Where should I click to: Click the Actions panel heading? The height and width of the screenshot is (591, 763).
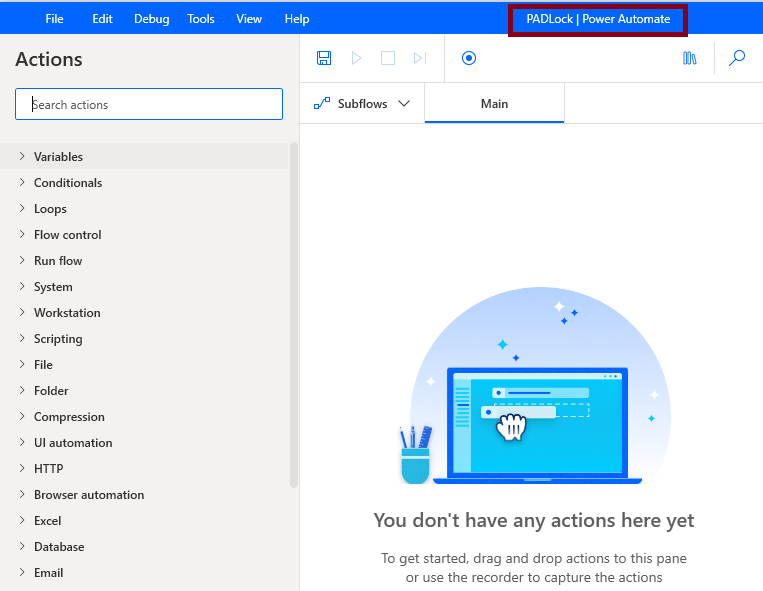click(49, 59)
